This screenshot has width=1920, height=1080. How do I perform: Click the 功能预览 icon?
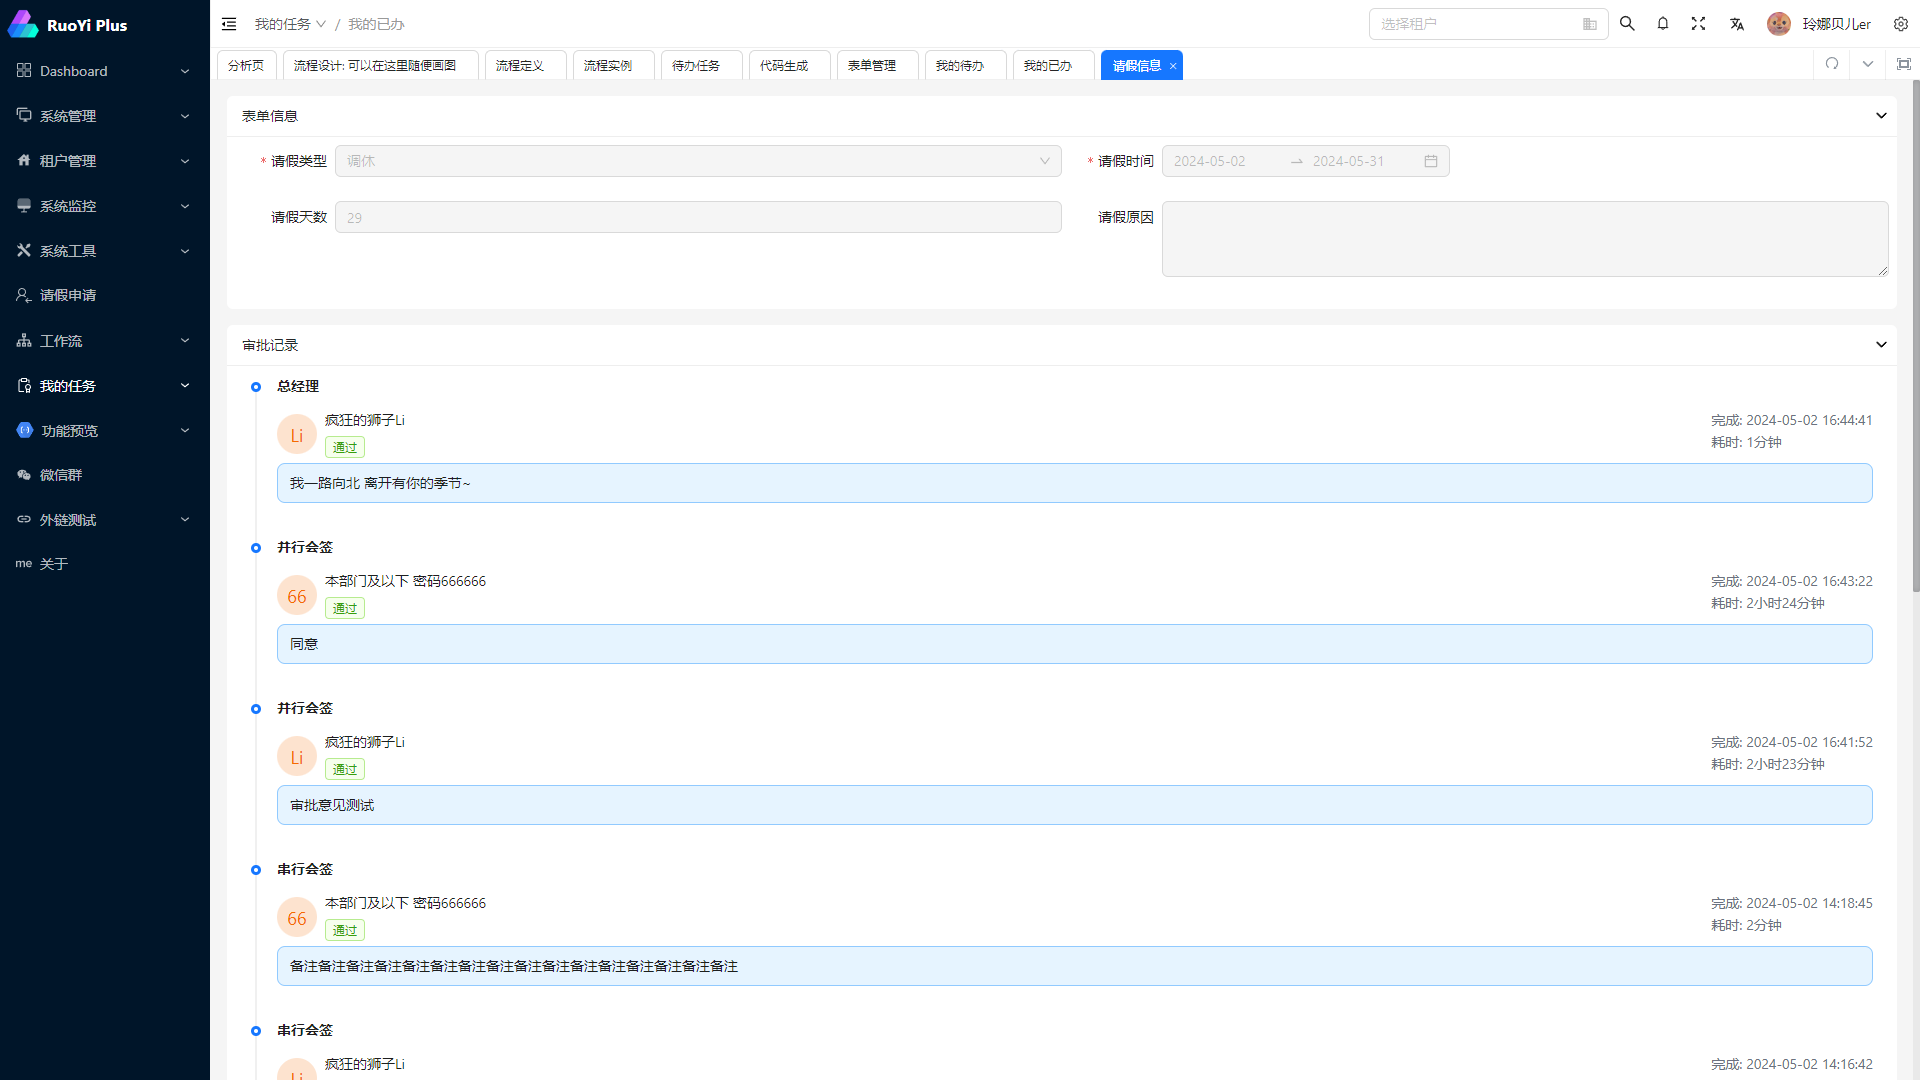[25, 430]
